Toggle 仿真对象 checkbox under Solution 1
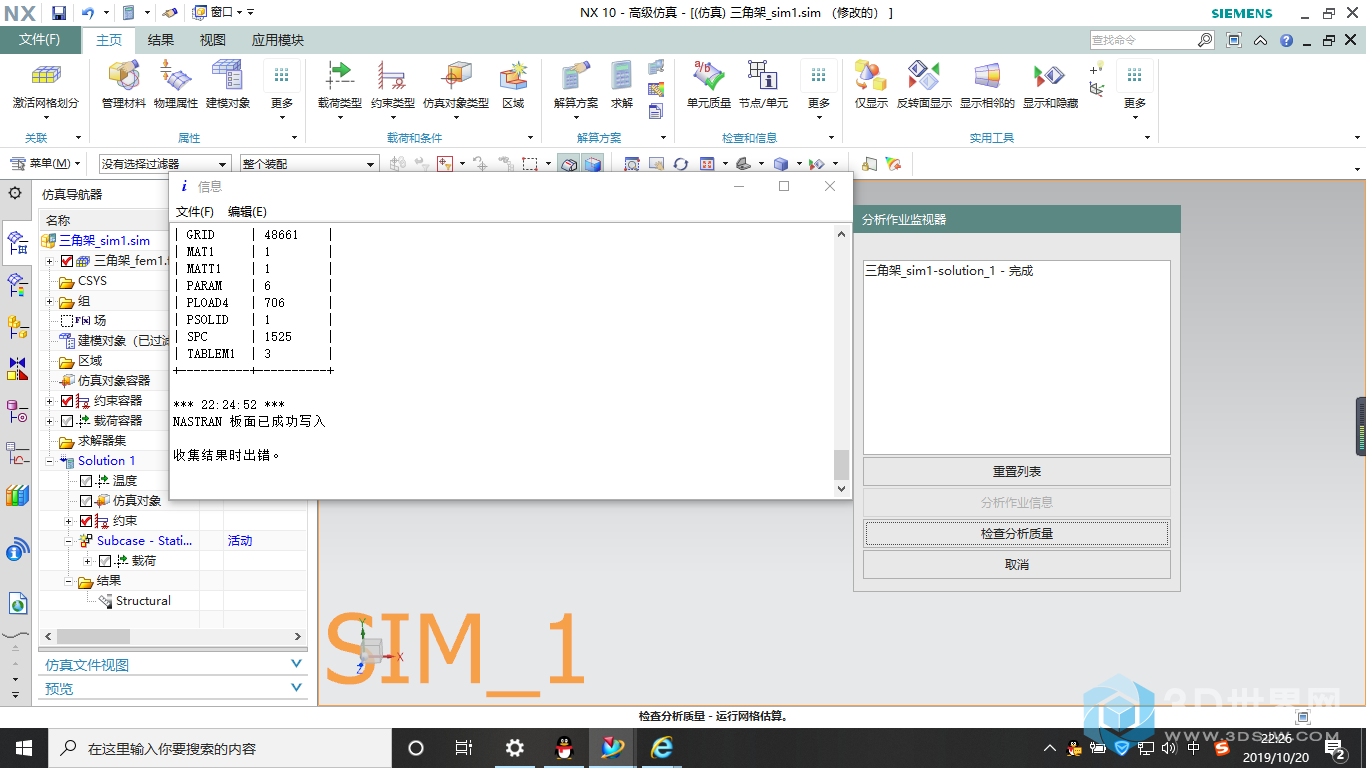 86,501
